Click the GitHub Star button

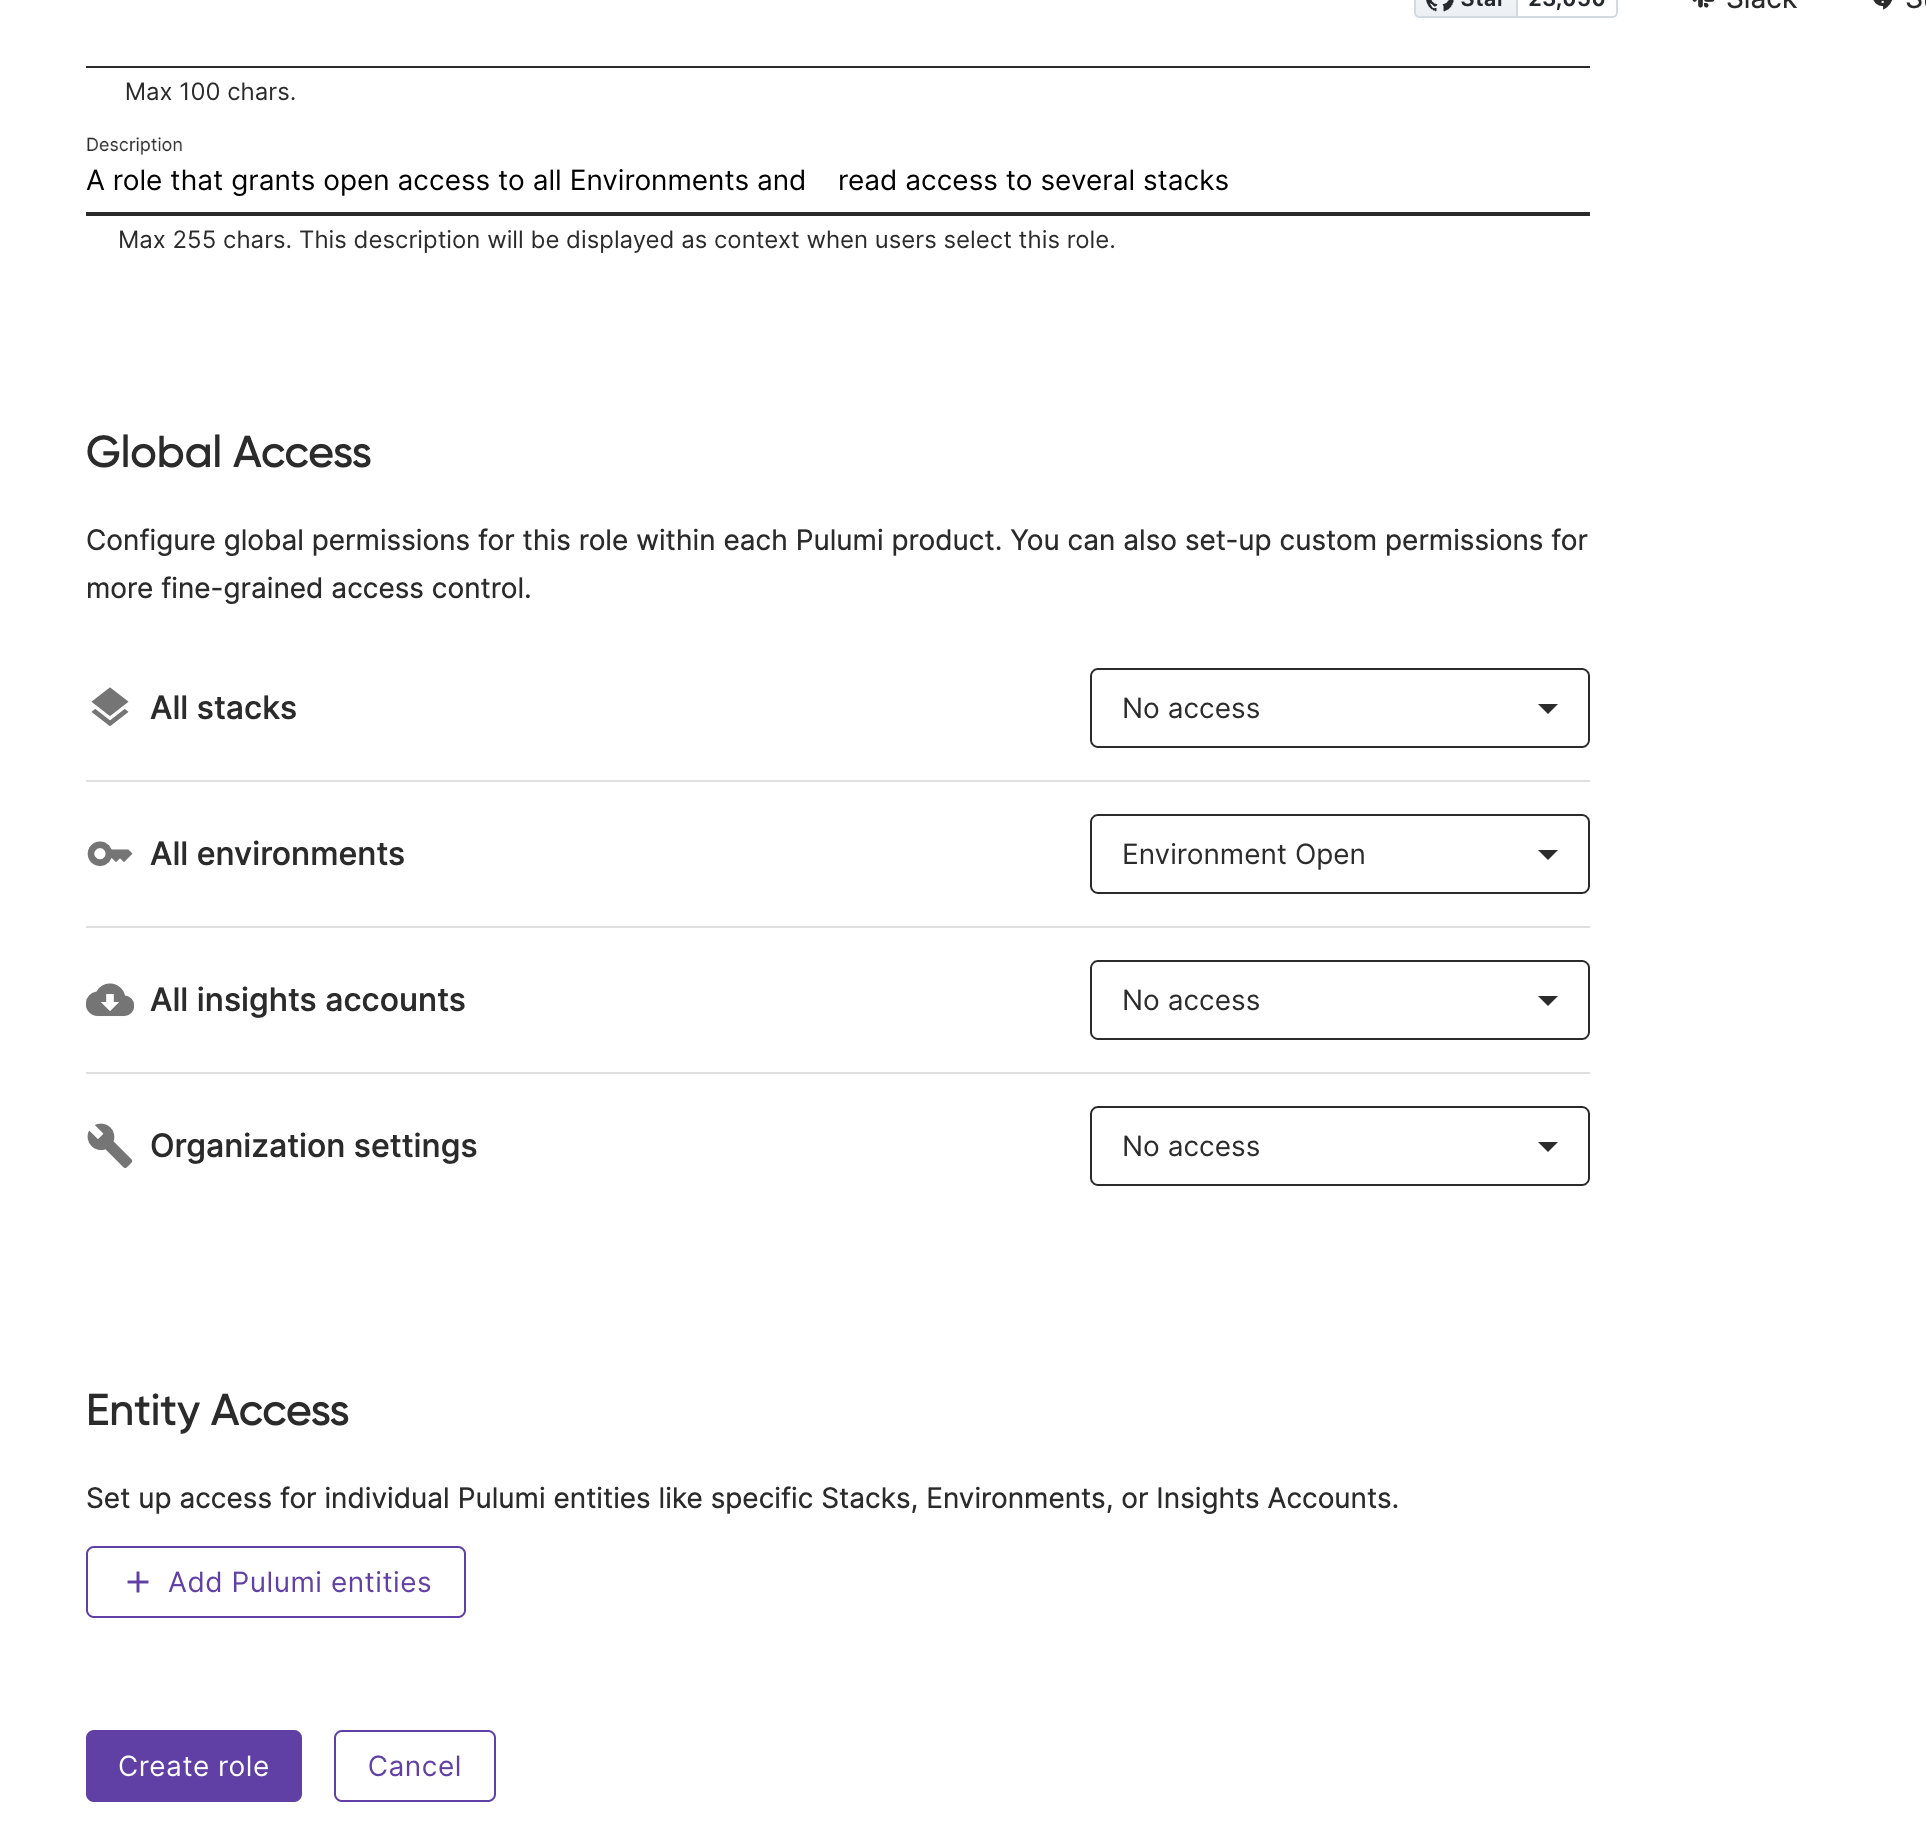click(1466, 5)
